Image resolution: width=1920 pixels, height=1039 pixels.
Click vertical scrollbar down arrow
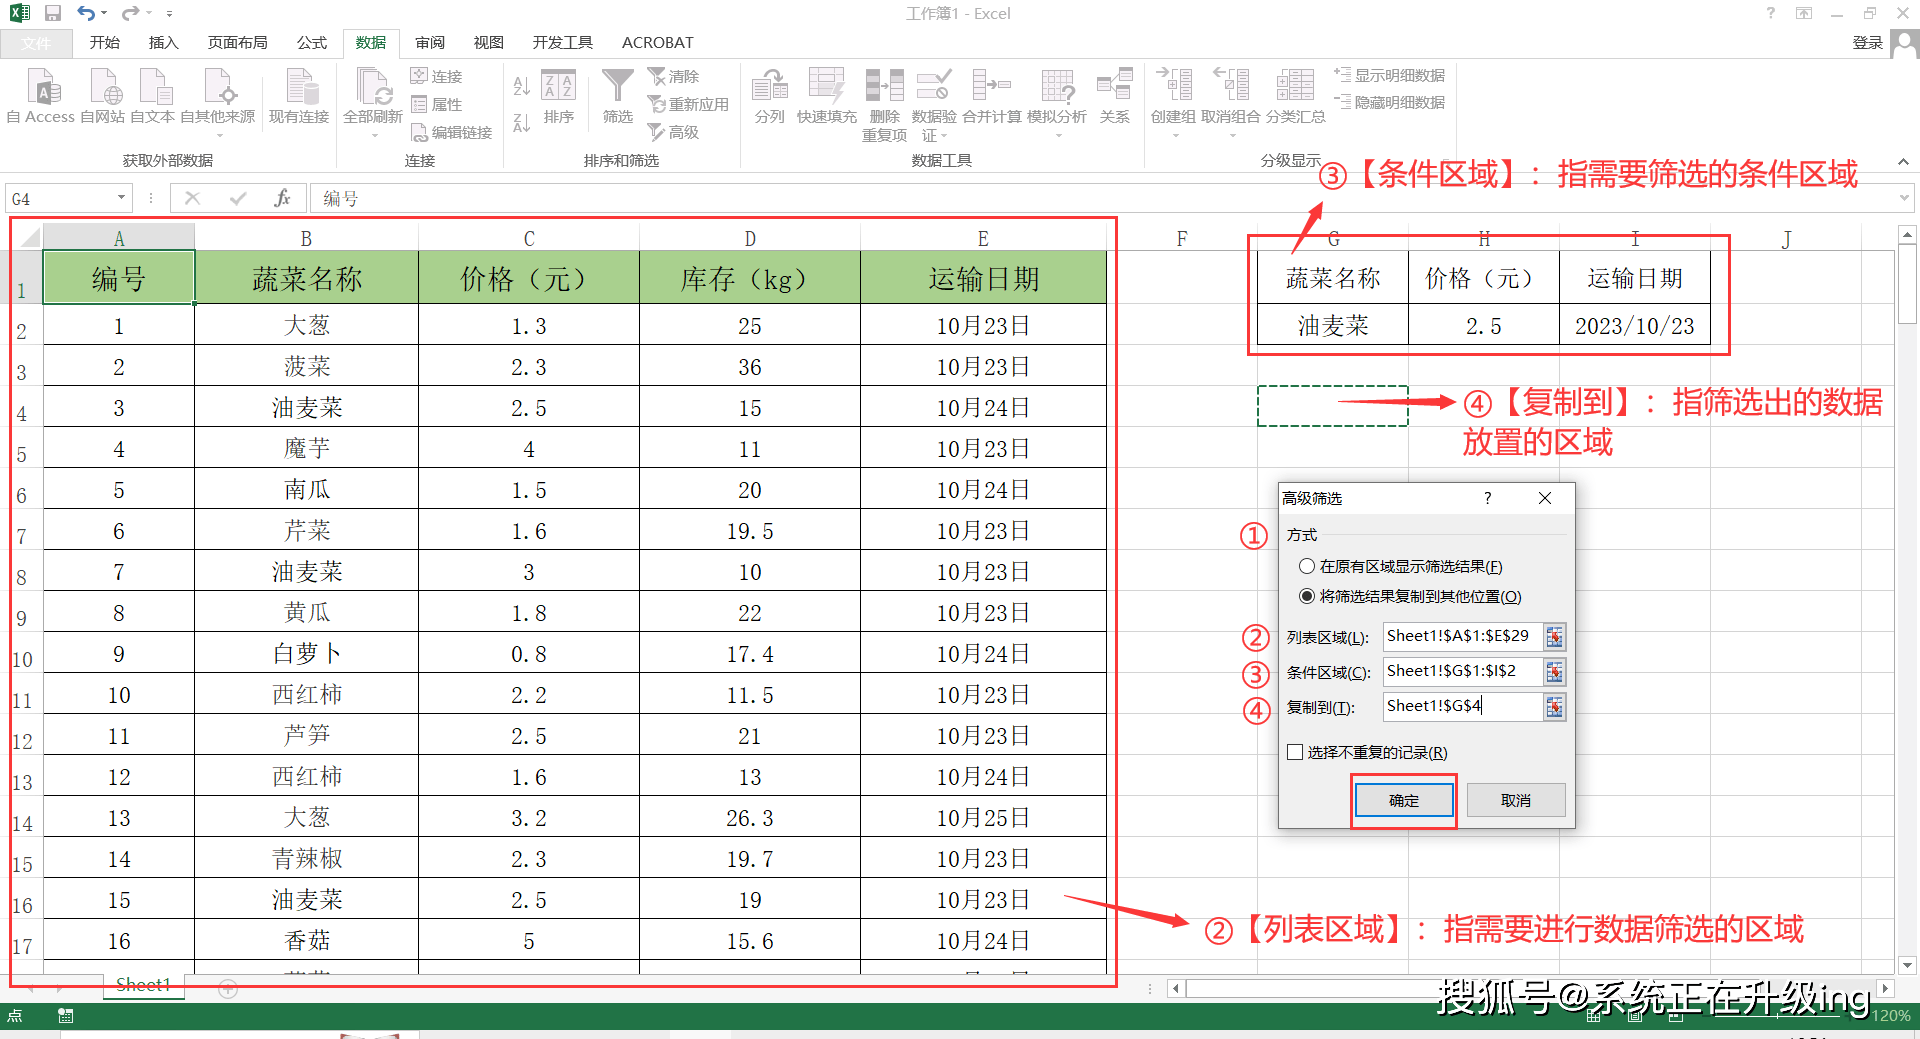(1907, 965)
